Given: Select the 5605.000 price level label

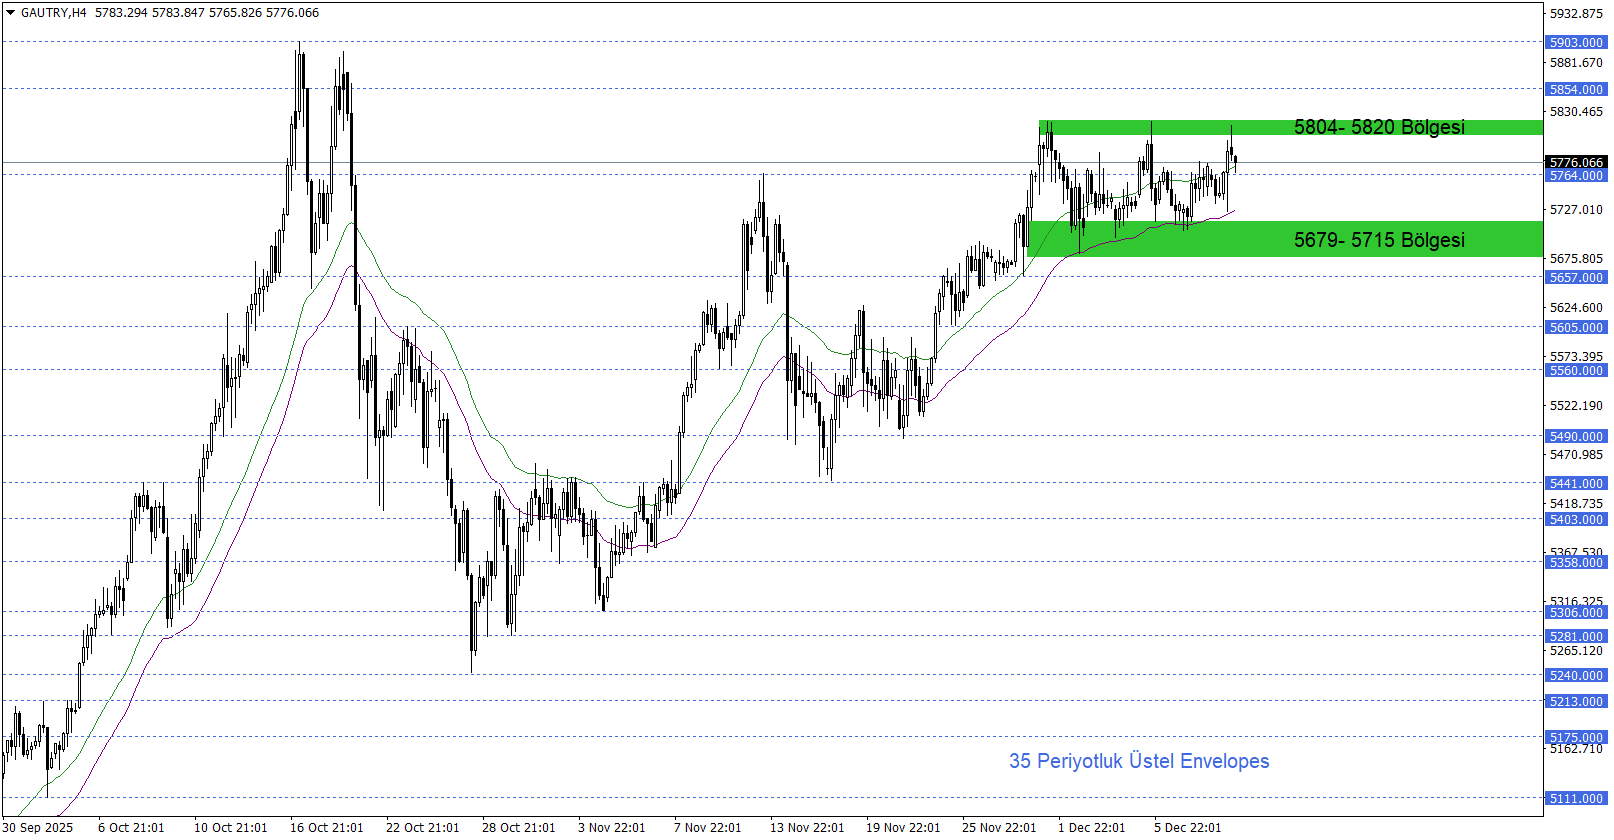Looking at the screenshot, I should pyautogui.click(x=1576, y=327).
